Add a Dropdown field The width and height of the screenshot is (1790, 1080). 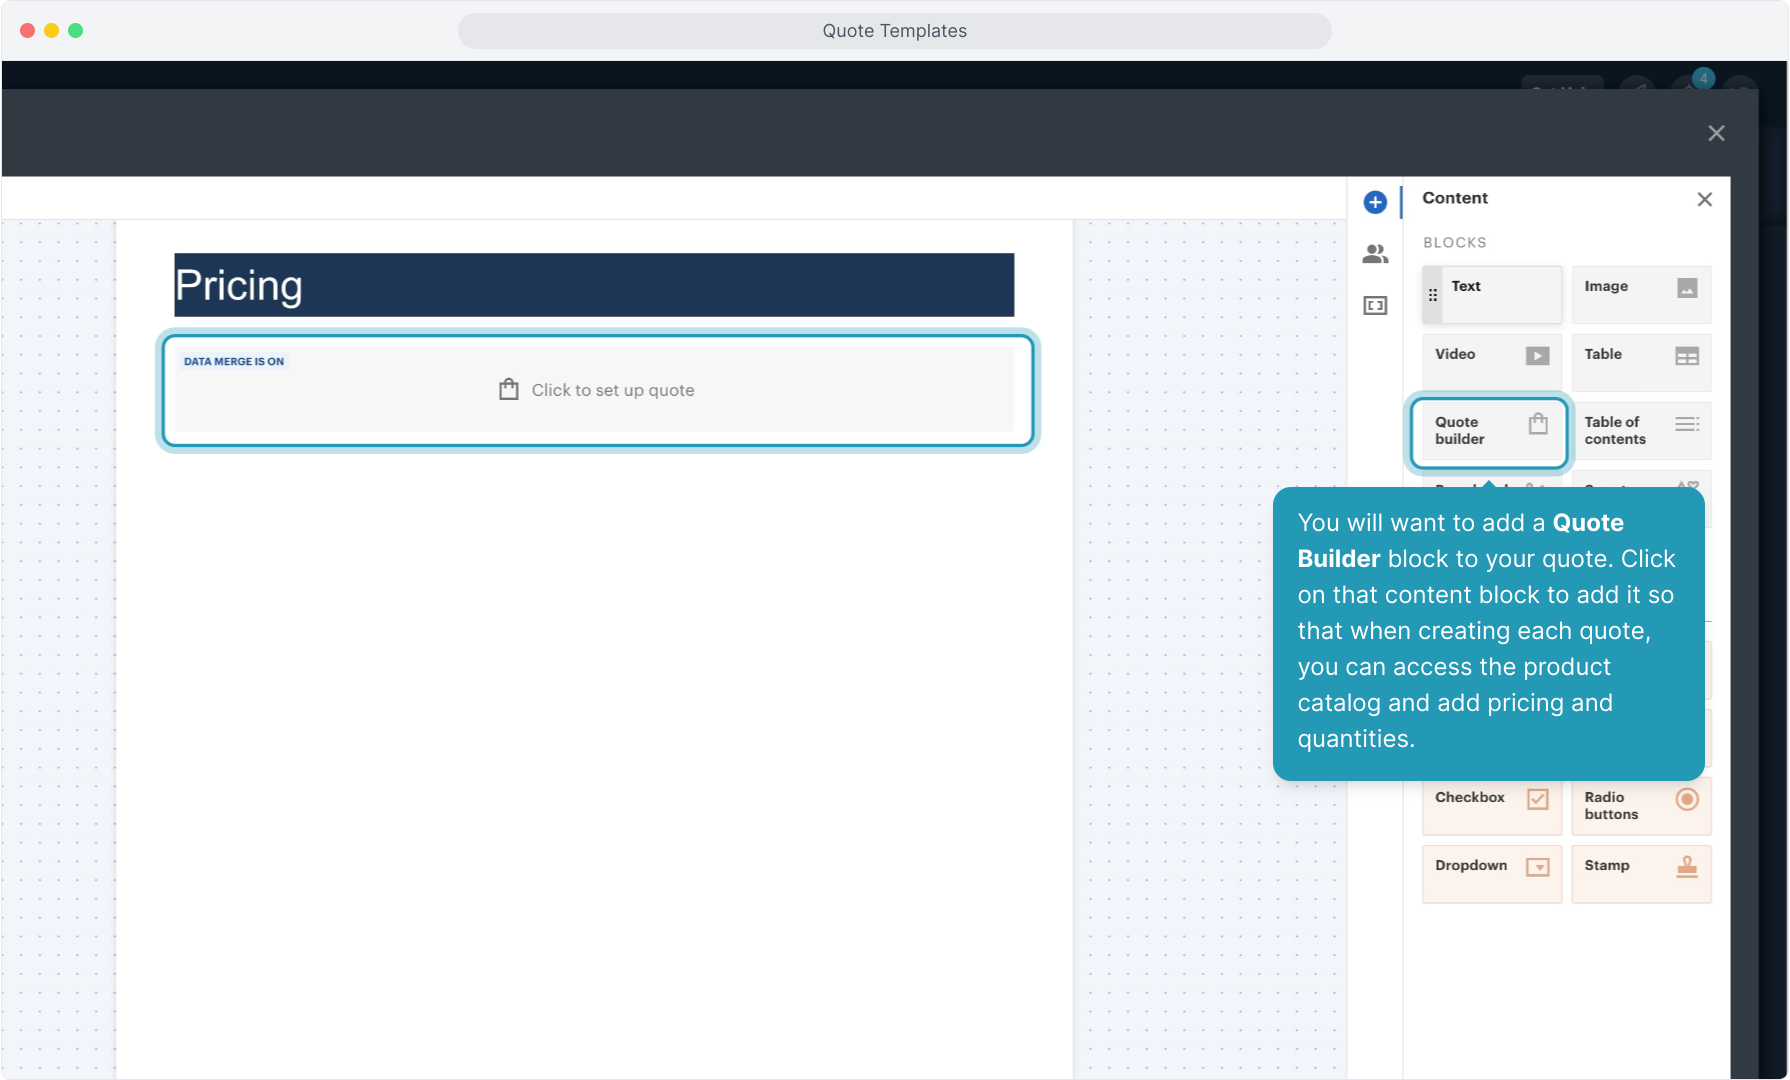(1491, 873)
